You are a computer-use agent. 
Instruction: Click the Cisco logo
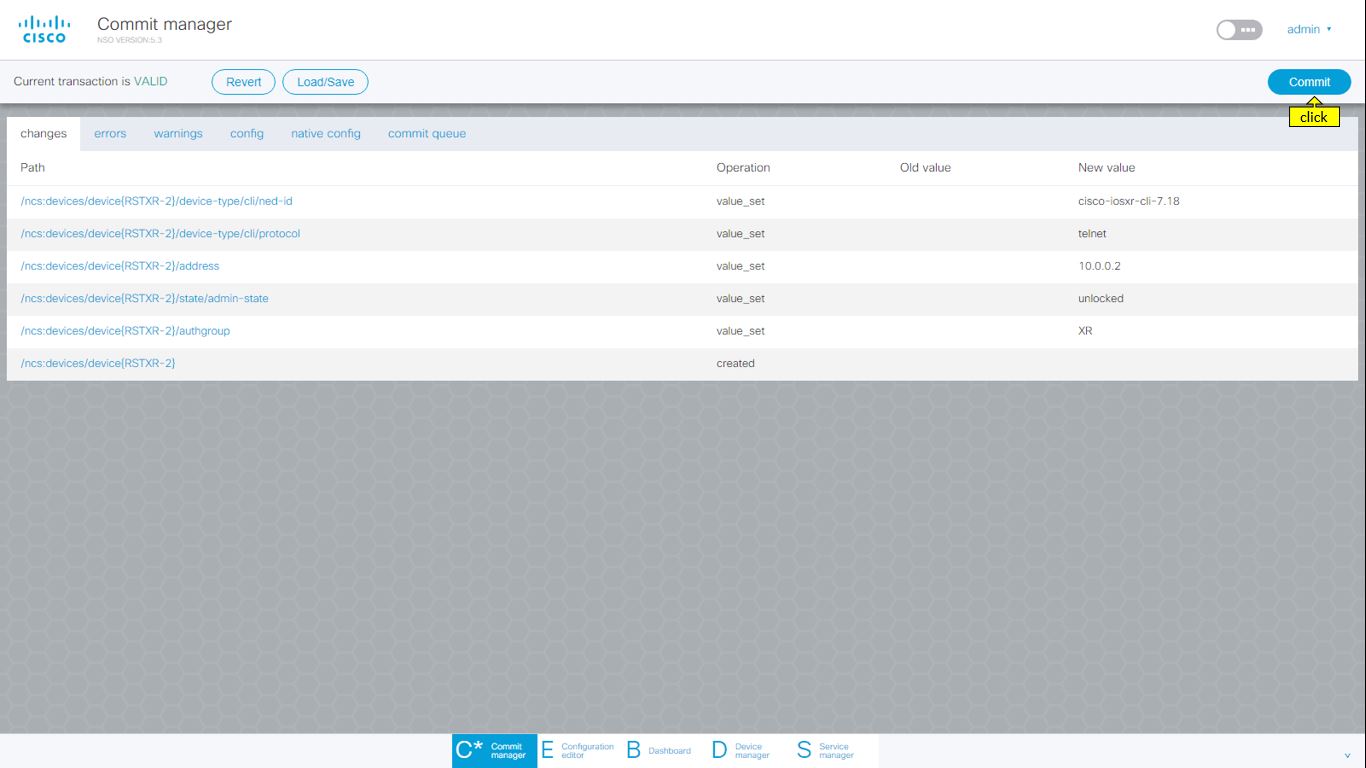coord(44,29)
